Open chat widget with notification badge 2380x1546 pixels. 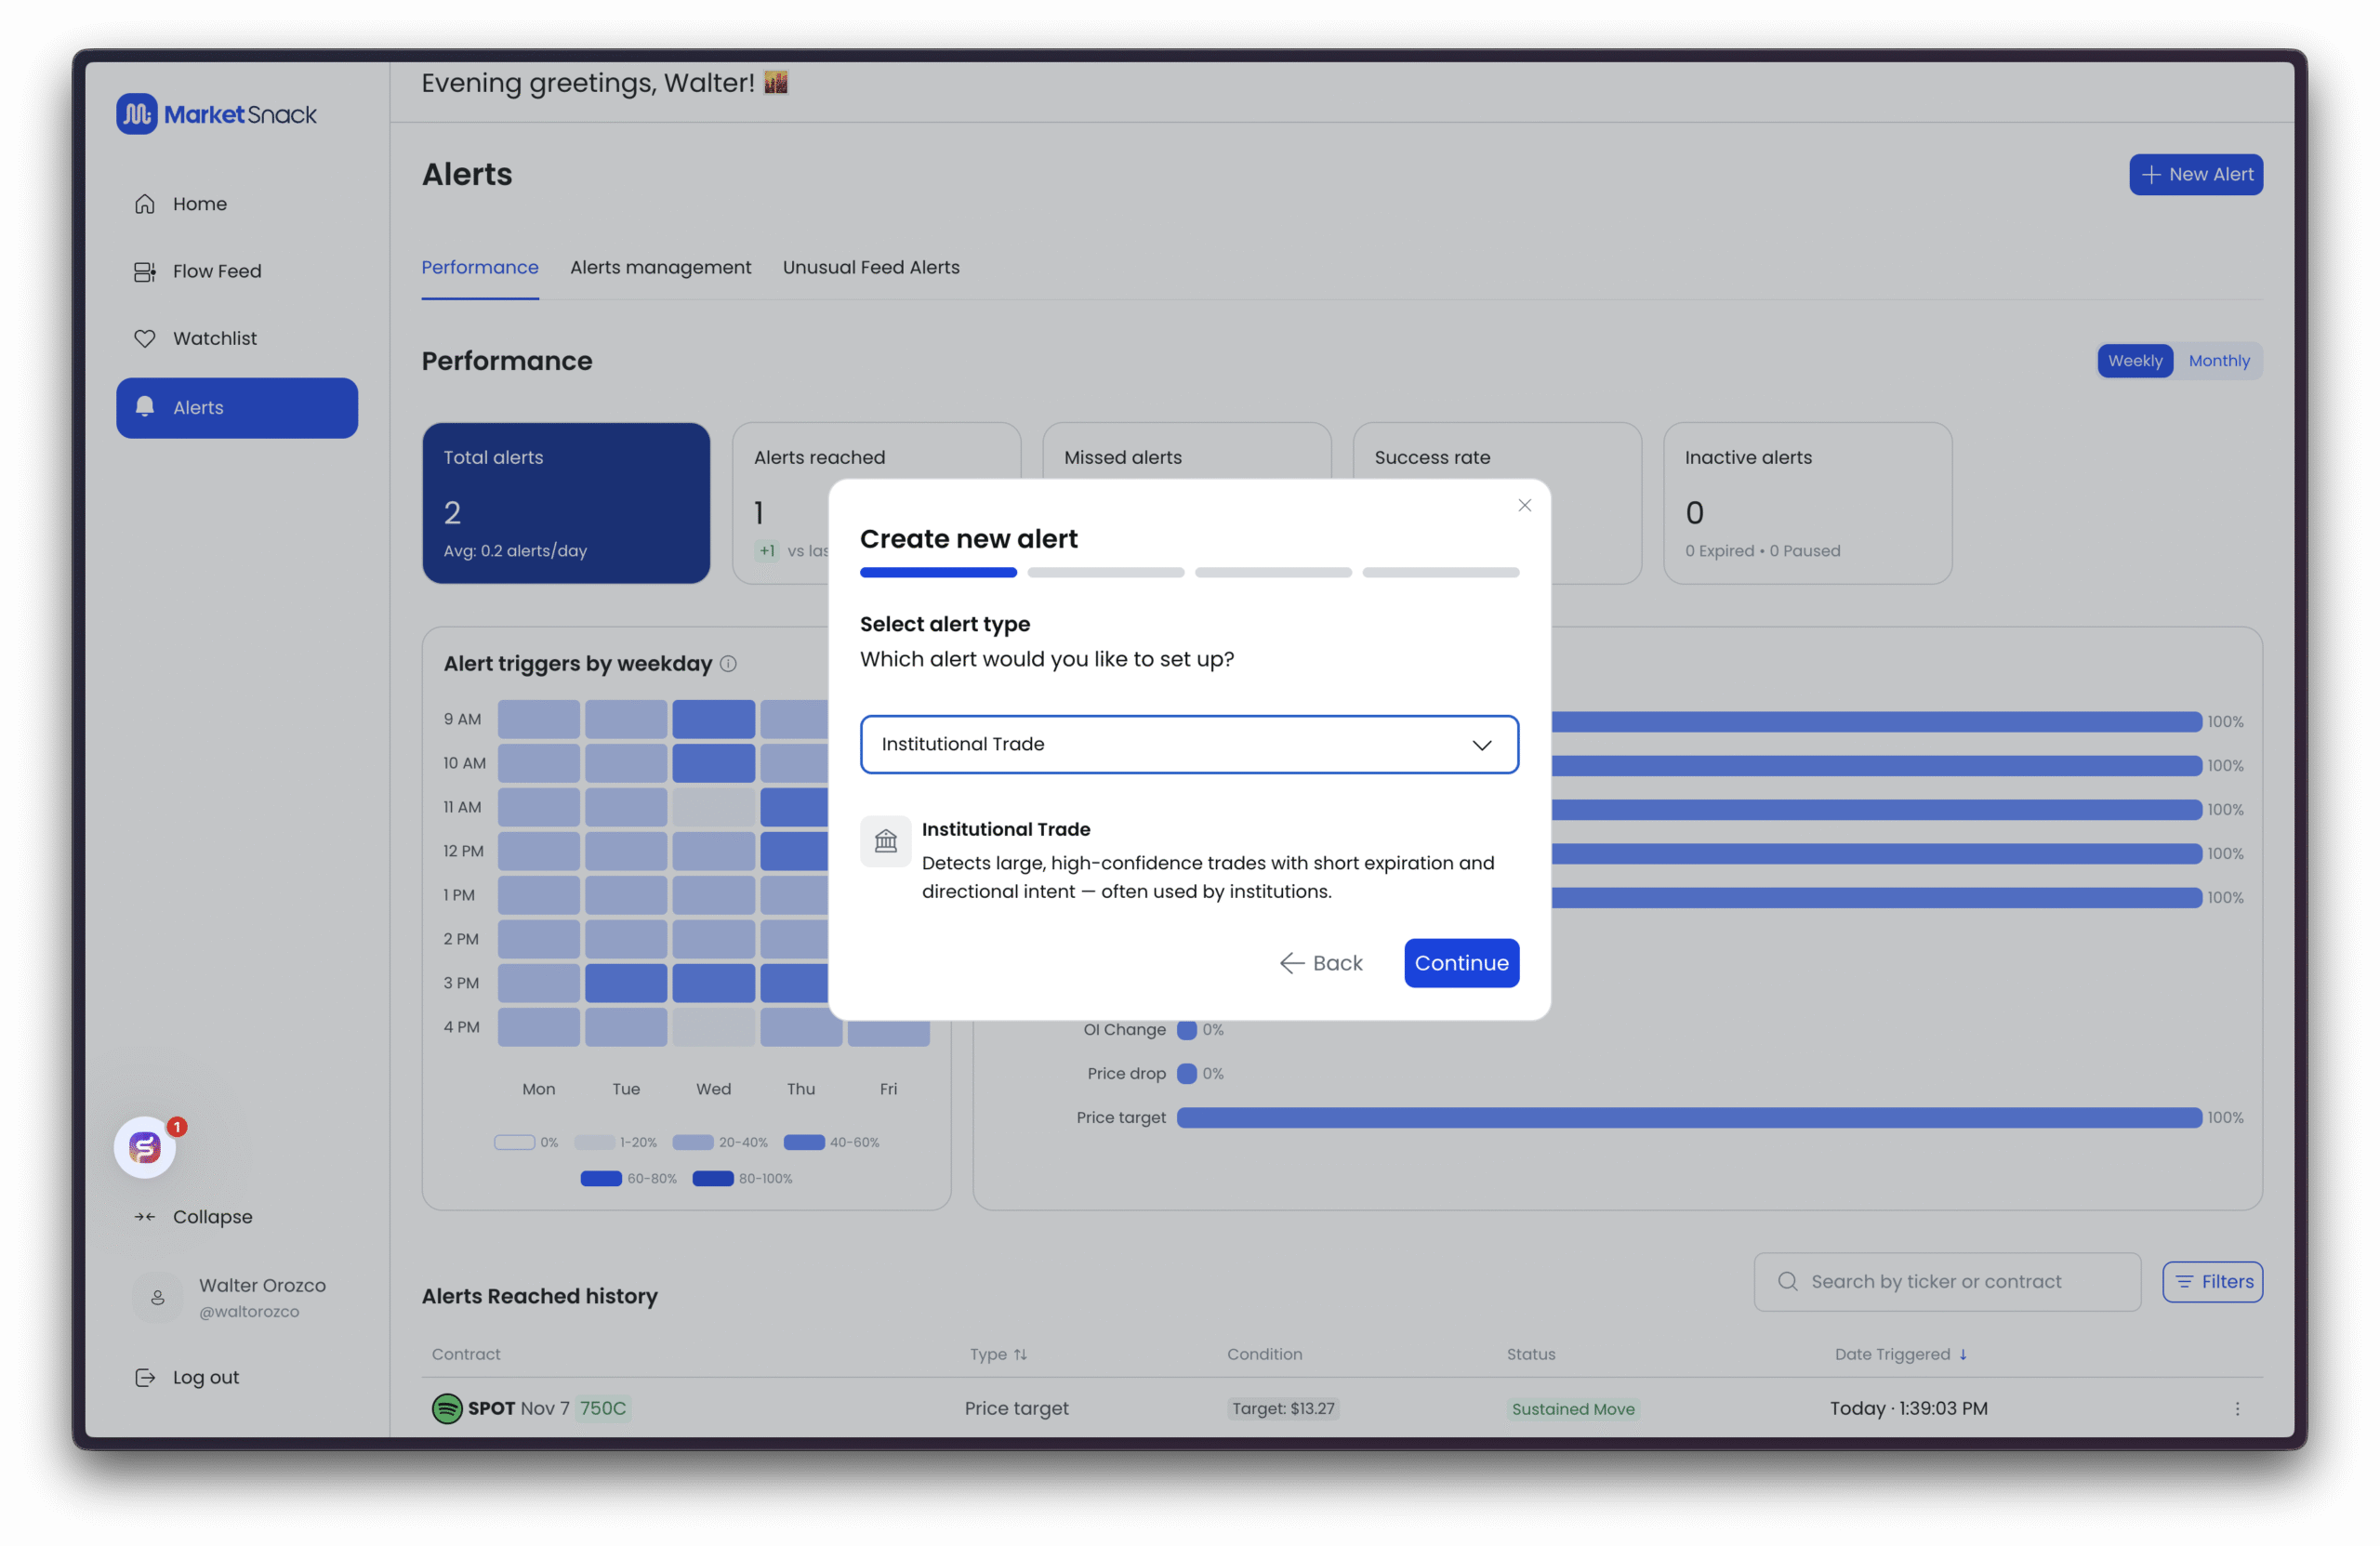click(x=146, y=1147)
